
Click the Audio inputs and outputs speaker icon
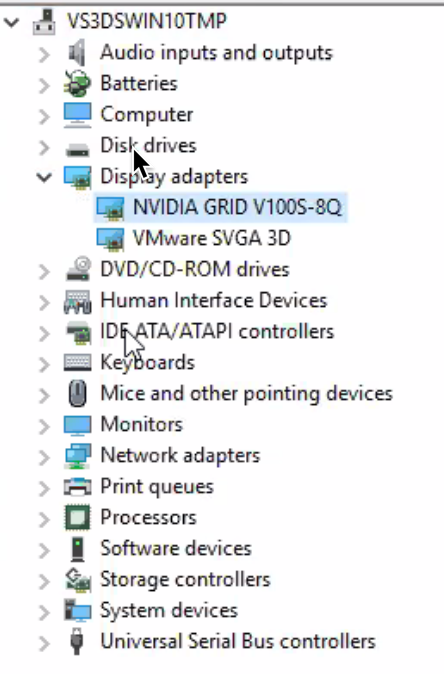pyautogui.click(x=77, y=53)
